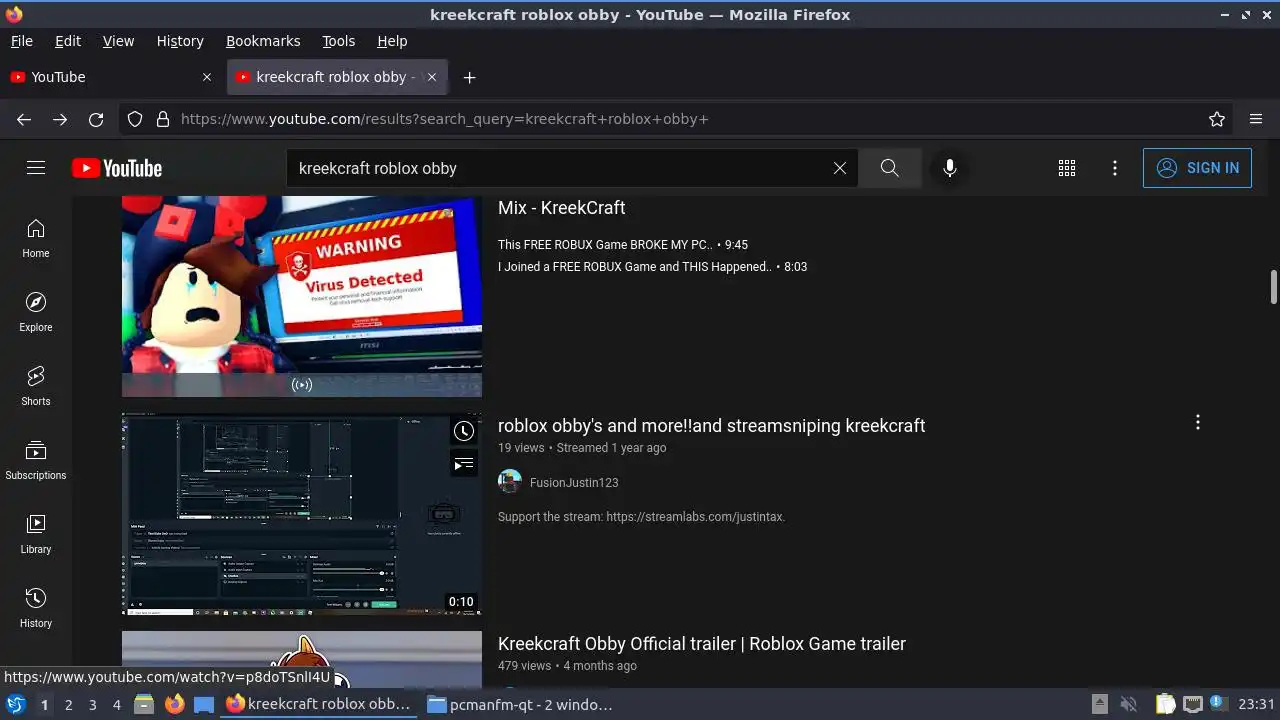1280x720 pixels.
Task: Open Kreekcraft Obby Official trailer title
Action: (x=702, y=644)
